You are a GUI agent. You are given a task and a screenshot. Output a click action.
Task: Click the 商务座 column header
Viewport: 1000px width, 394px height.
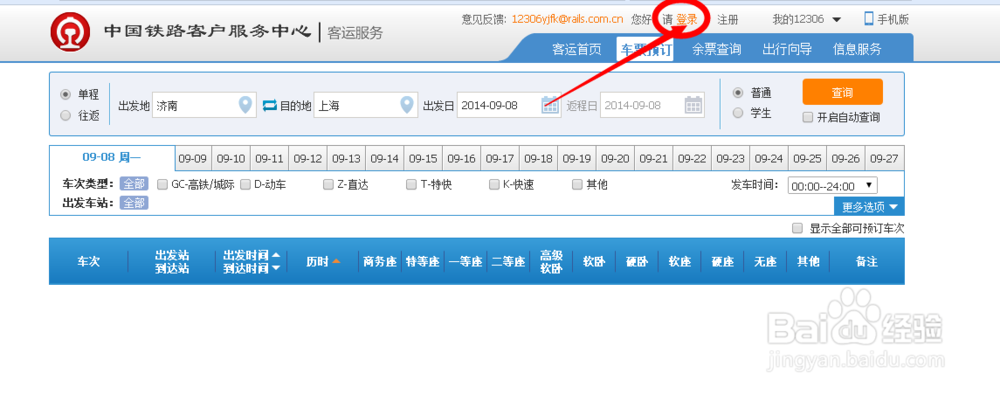(x=380, y=261)
